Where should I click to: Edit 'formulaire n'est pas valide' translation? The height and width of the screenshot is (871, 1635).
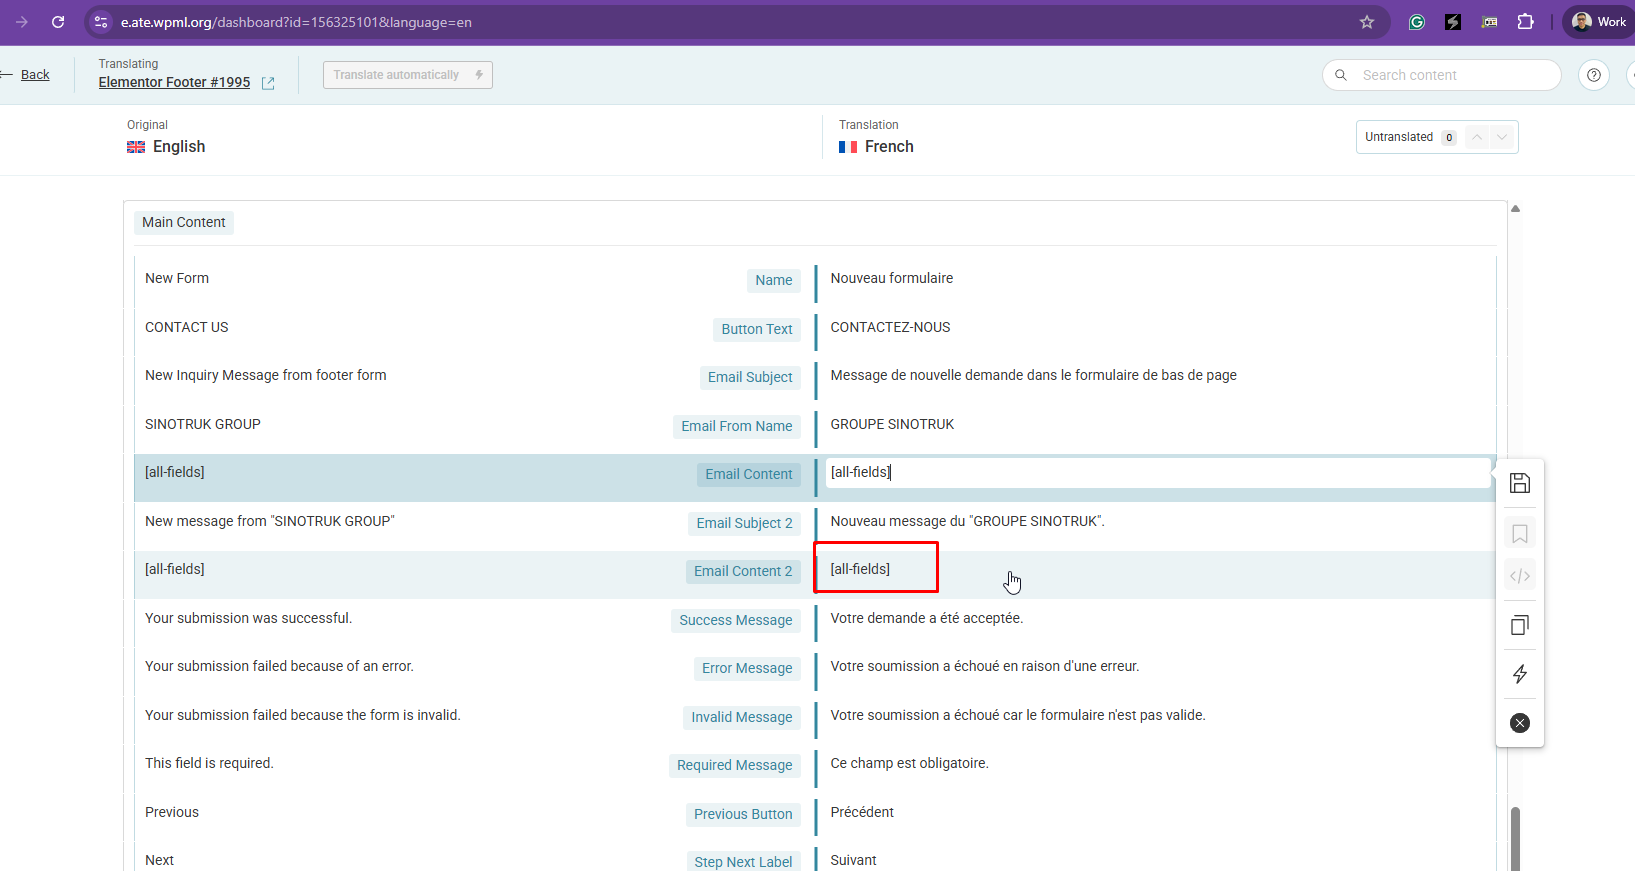coord(1018,715)
